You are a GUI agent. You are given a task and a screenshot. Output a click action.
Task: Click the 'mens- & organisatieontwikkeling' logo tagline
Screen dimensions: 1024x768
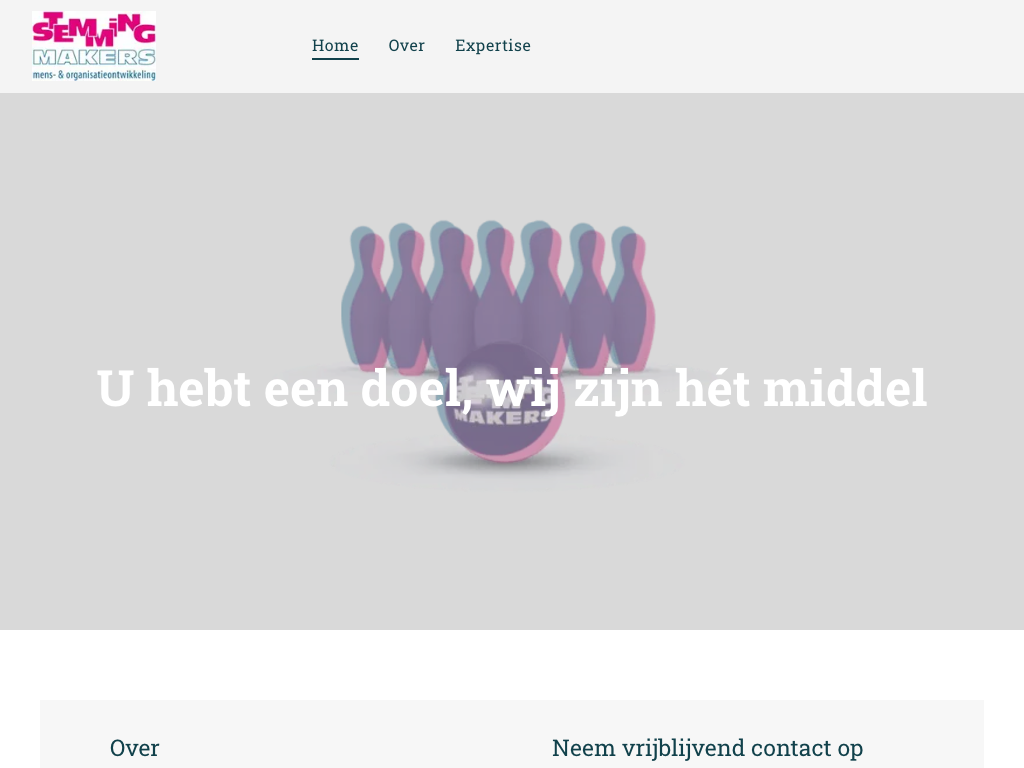pyautogui.click(x=94, y=75)
